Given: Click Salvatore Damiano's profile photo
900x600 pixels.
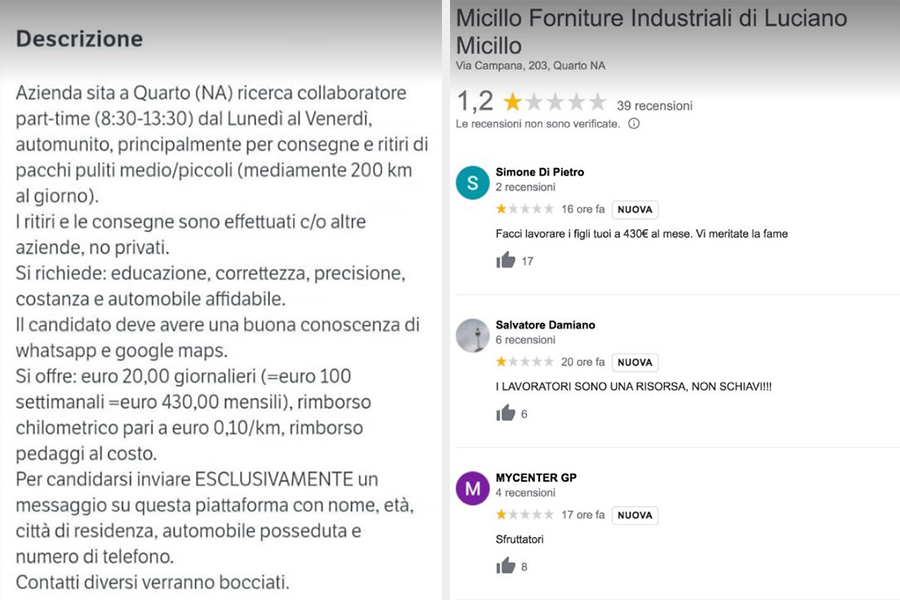Looking at the screenshot, I should (x=471, y=336).
